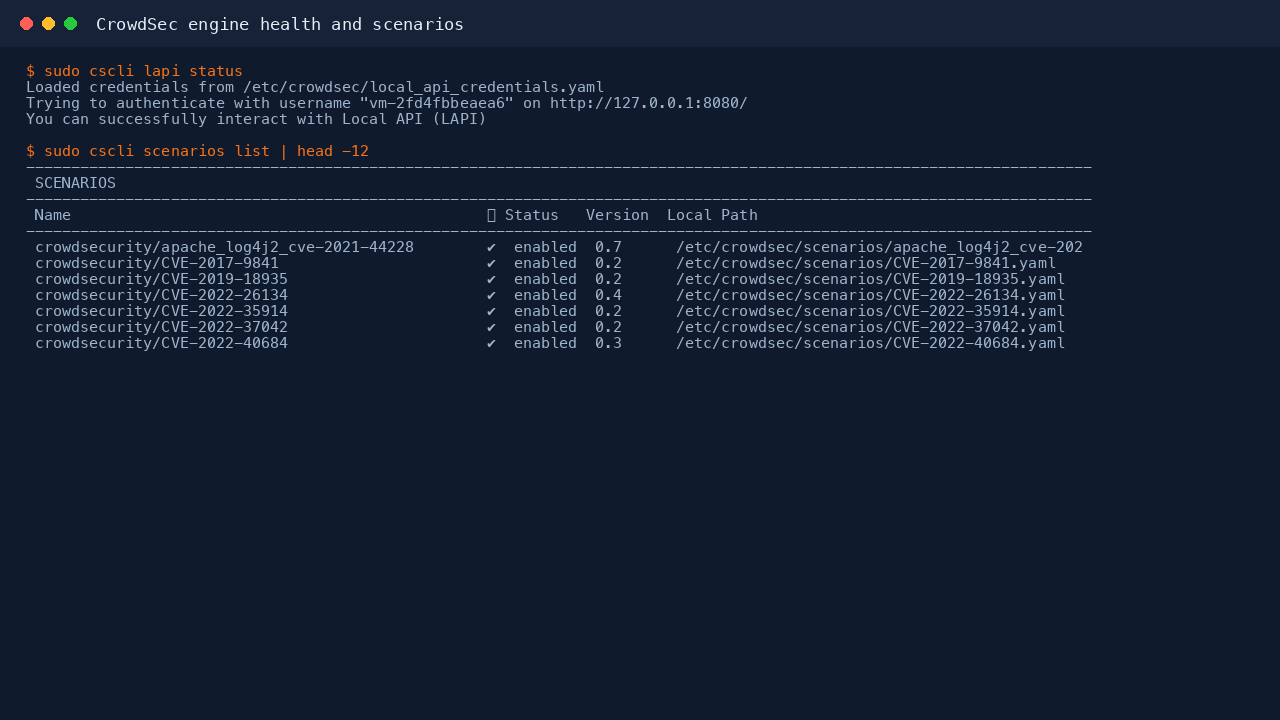Click 'enabled' status in the CVE-2017-9841 row
Image resolution: width=1280 pixels, height=720 pixels.
point(545,263)
